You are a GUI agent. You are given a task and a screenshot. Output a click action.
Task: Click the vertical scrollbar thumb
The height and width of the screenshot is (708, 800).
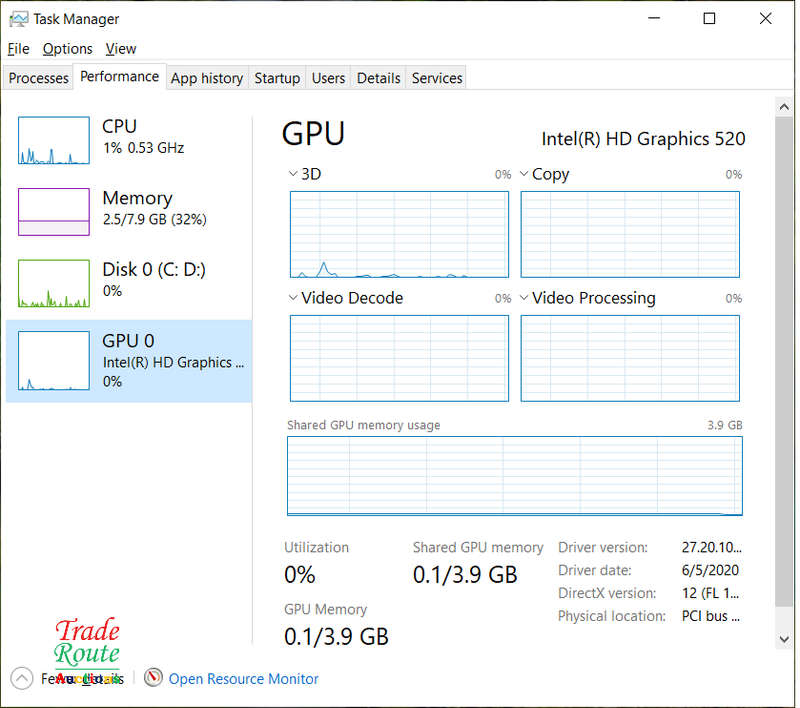coord(784,361)
